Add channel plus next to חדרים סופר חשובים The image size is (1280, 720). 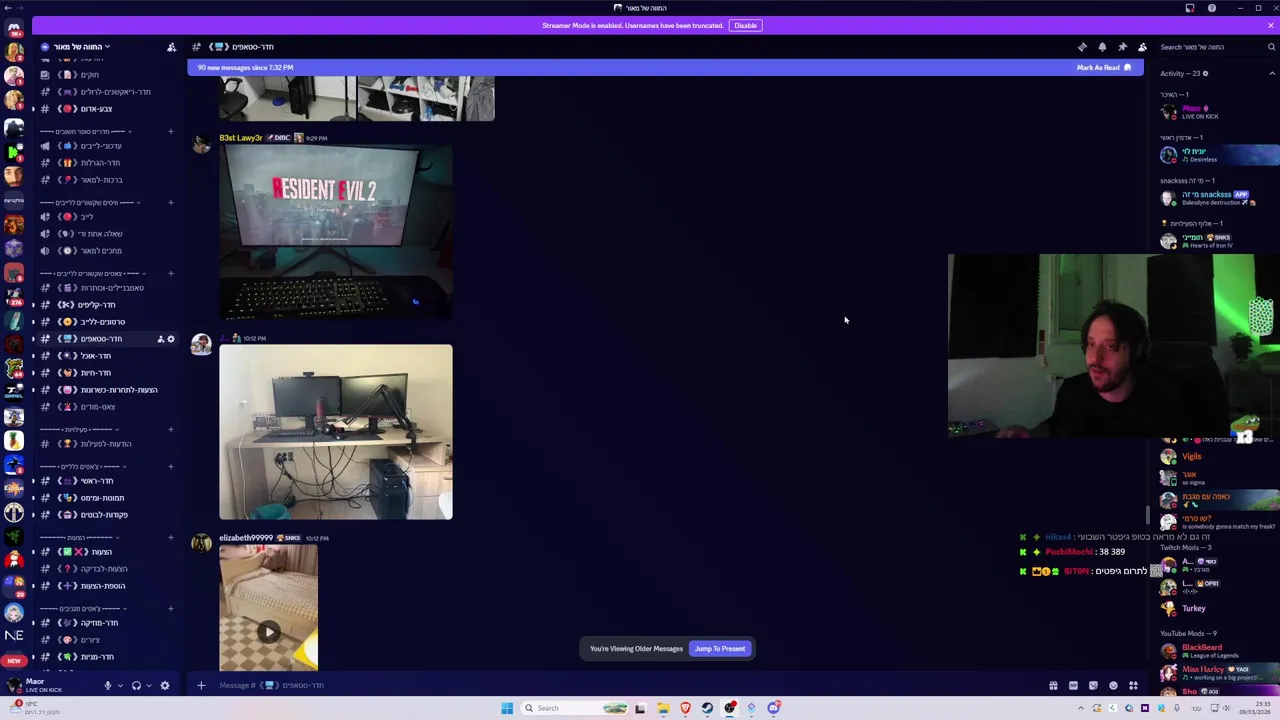170,132
